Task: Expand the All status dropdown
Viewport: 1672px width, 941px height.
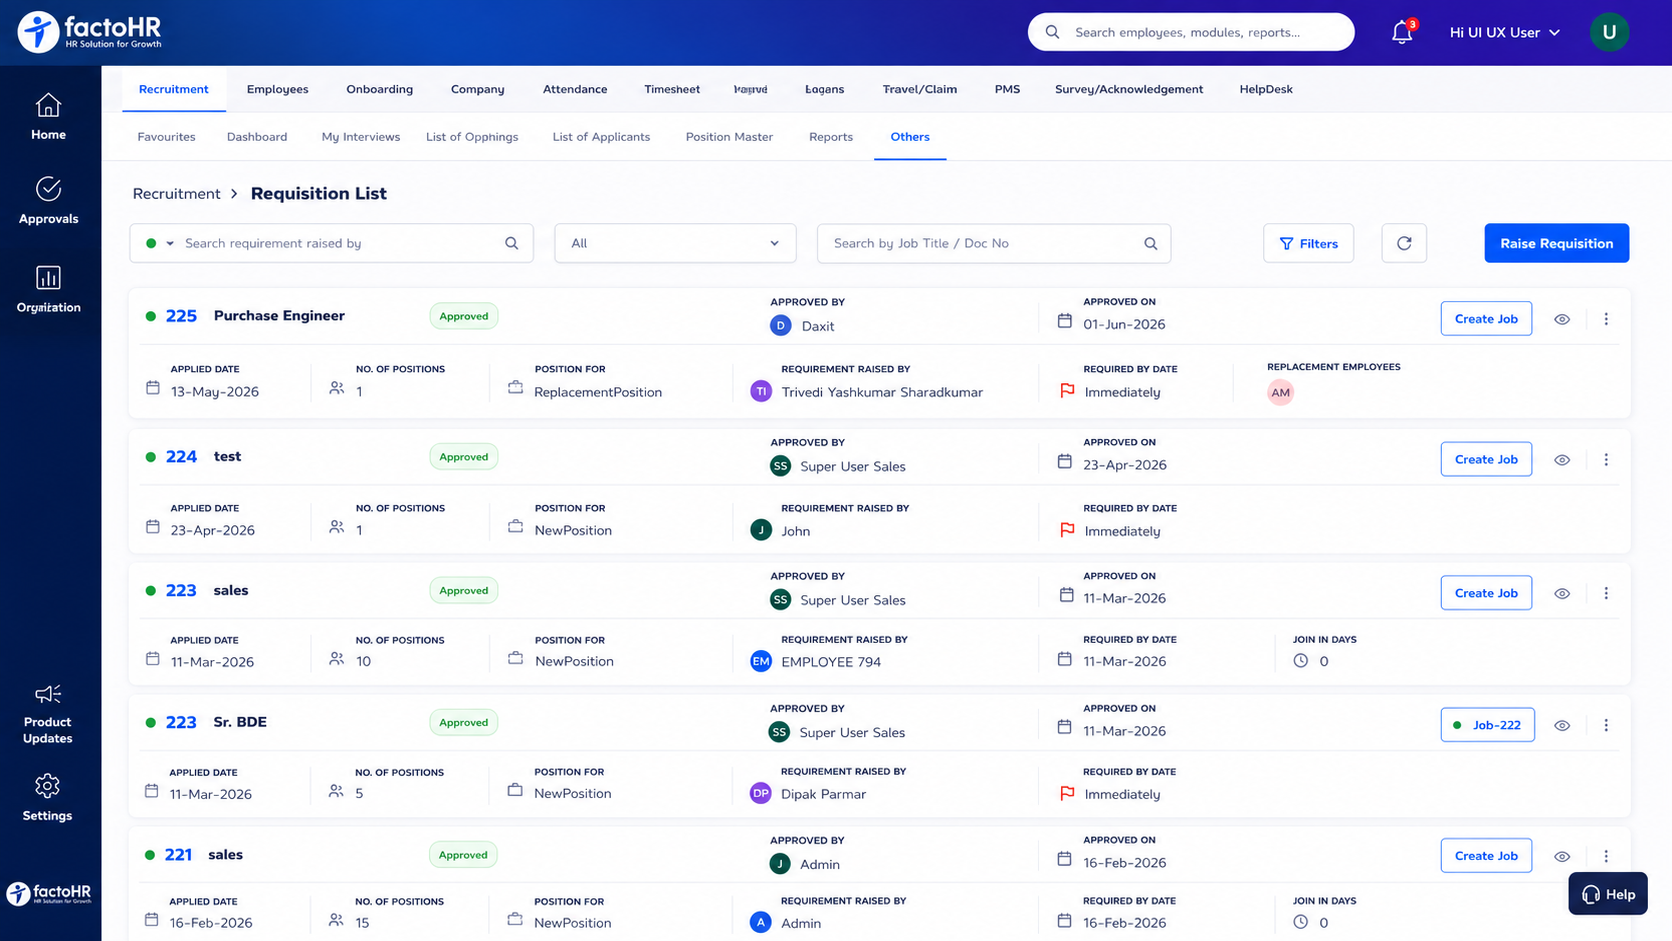Action: click(675, 243)
